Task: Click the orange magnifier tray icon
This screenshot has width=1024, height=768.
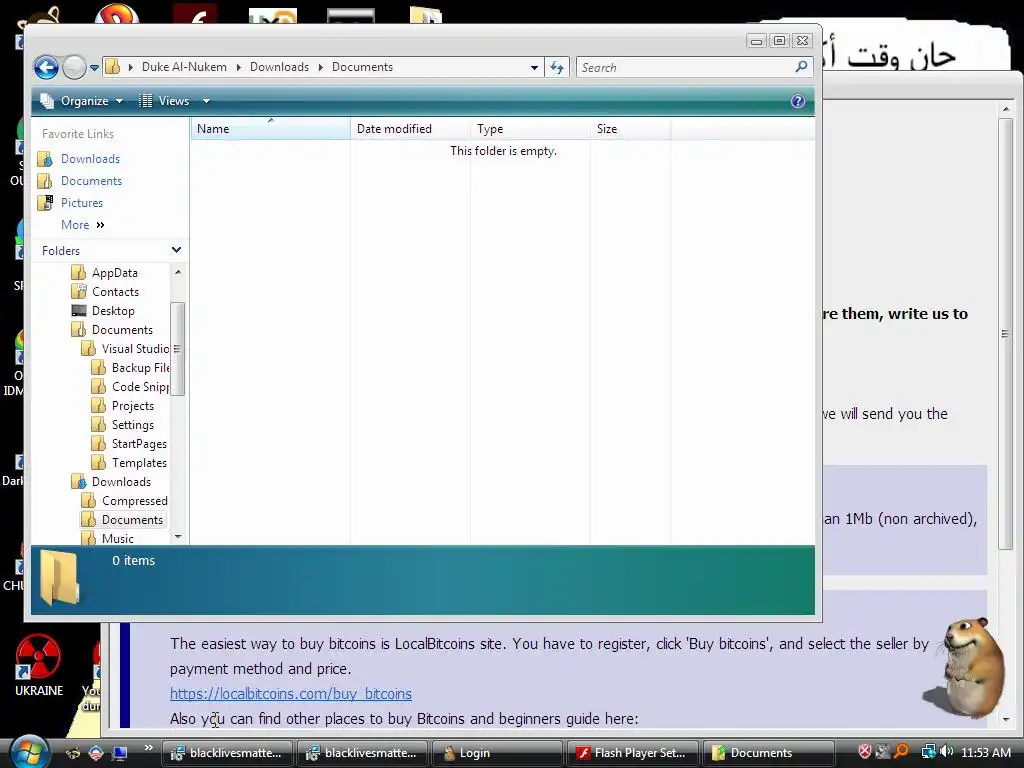Action: 901,752
